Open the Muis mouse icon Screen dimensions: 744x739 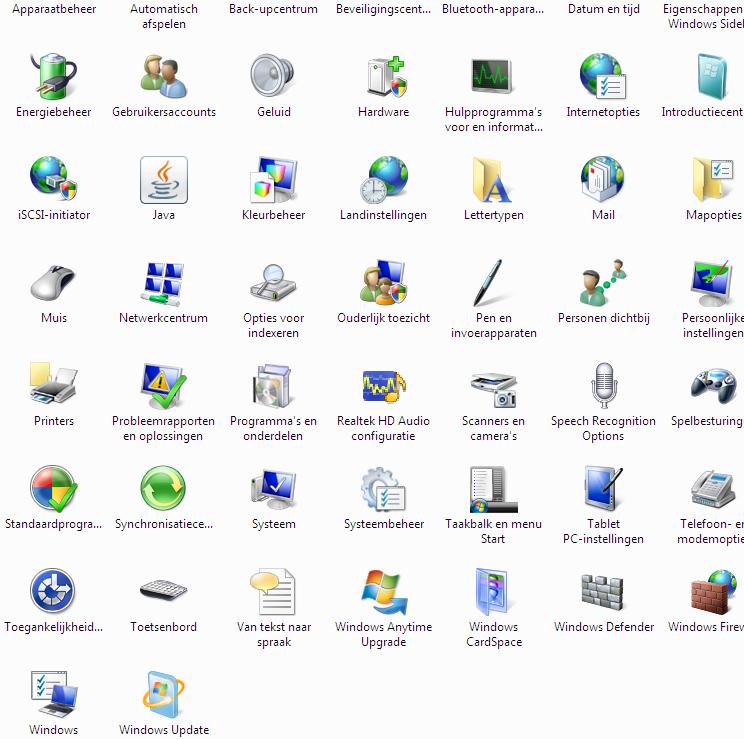[x=54, y=282]
